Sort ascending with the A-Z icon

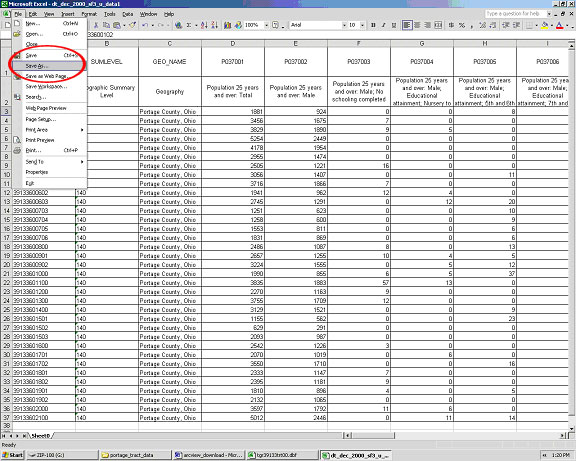[x=204, y=25]
